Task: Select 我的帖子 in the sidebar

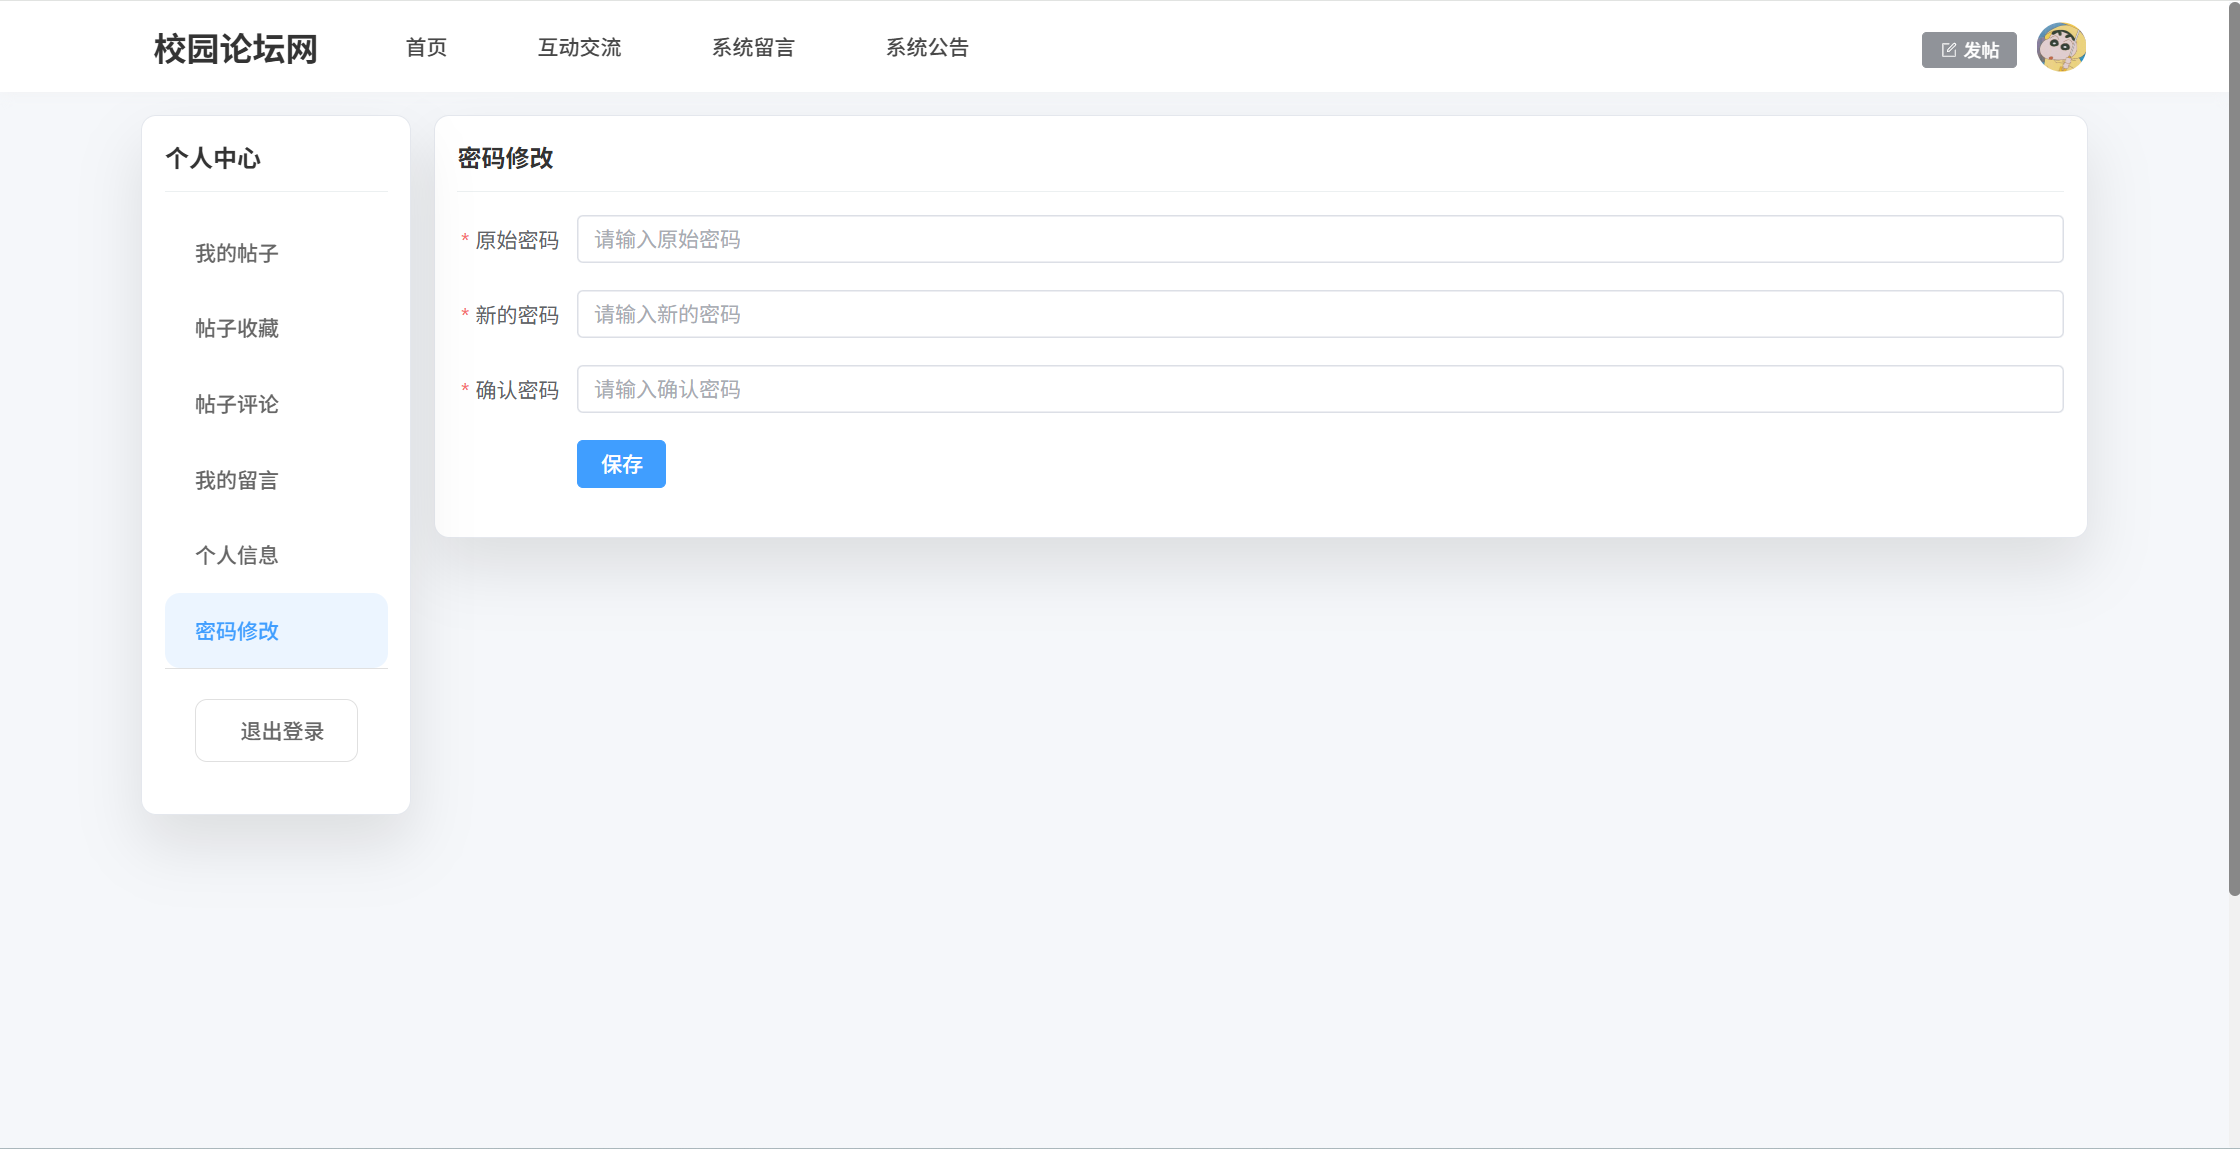Action: pos(237,253)
